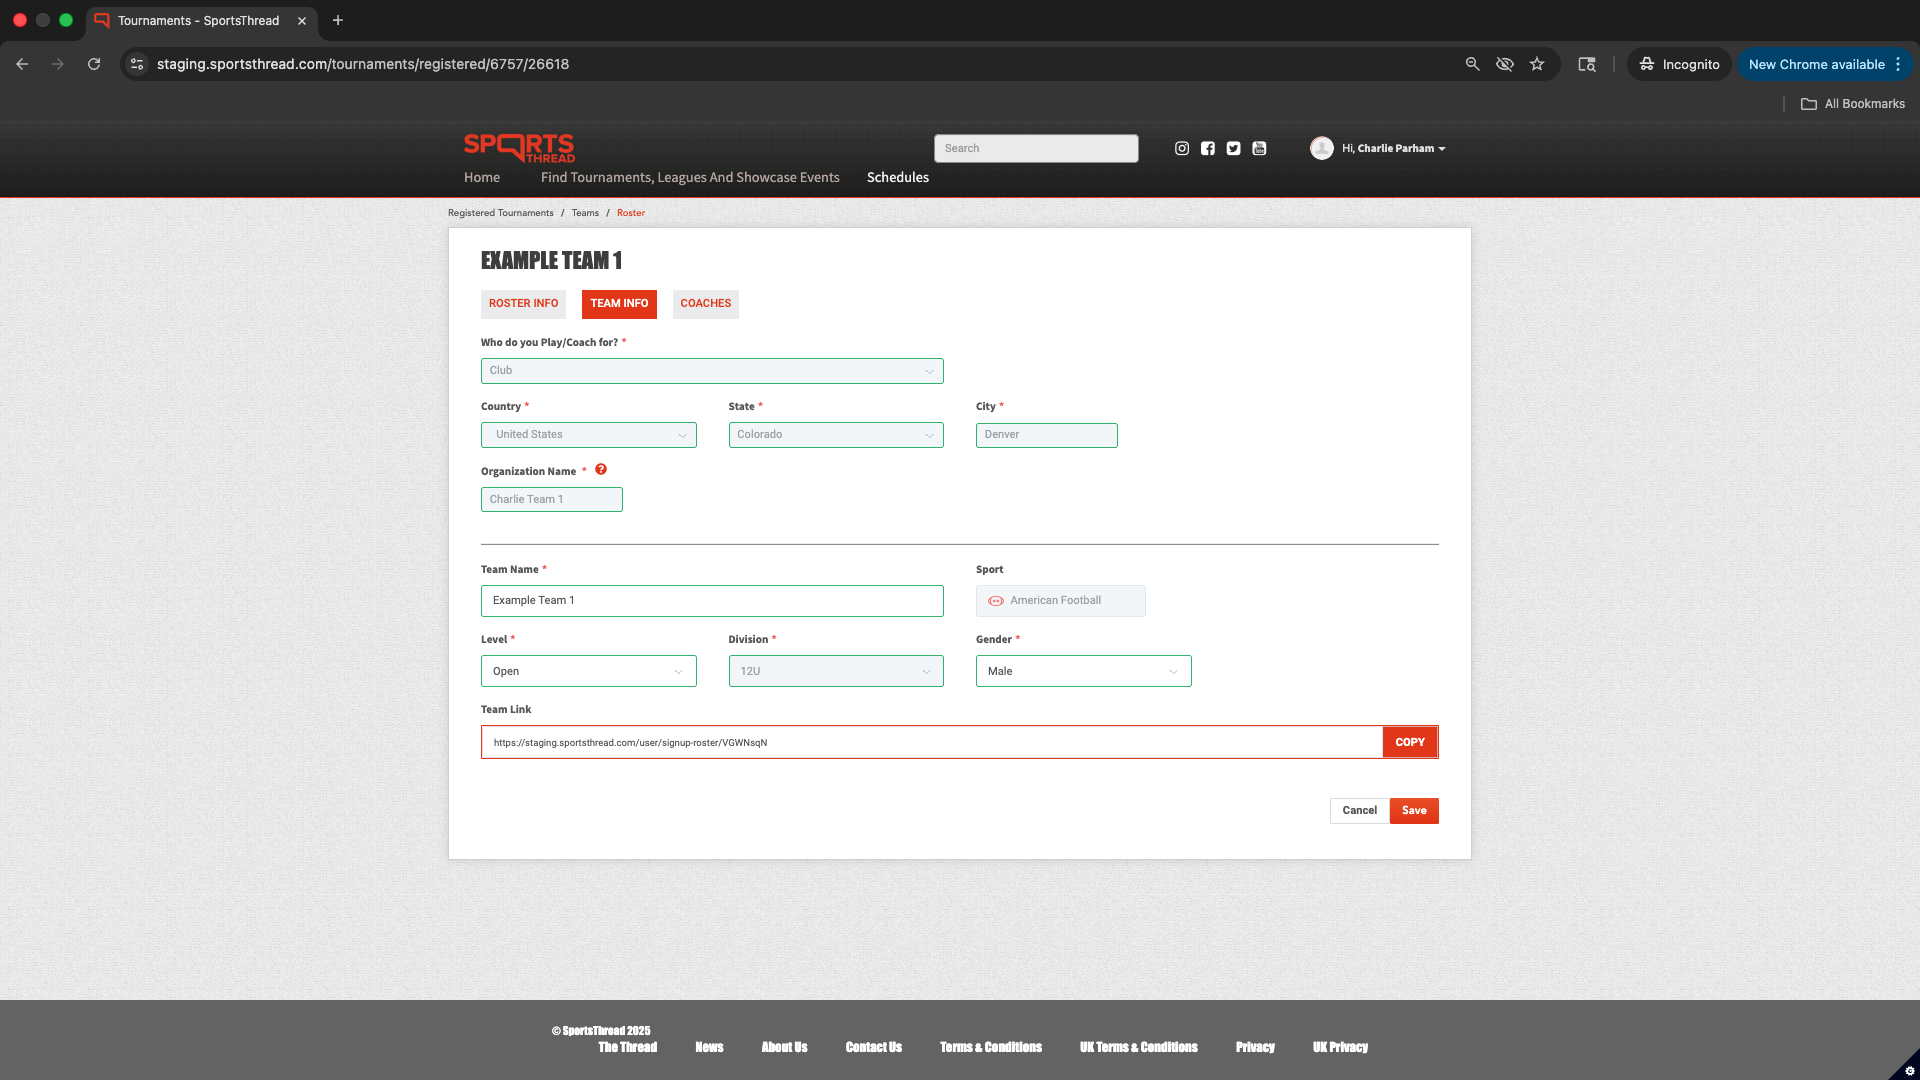The width and height of the screenshot is (1920, 1080).
Task: Switch to the Coaches tab
Action: [x=705, y=304]
